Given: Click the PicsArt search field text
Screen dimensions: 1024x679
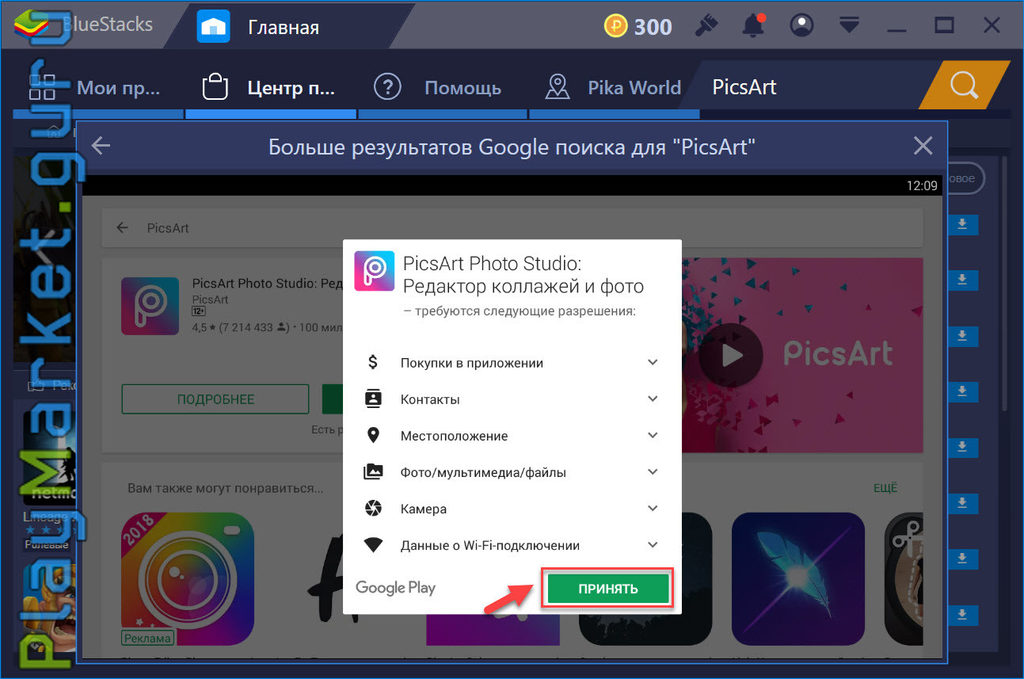Looking at the screenshot, I should coord(168,228).
